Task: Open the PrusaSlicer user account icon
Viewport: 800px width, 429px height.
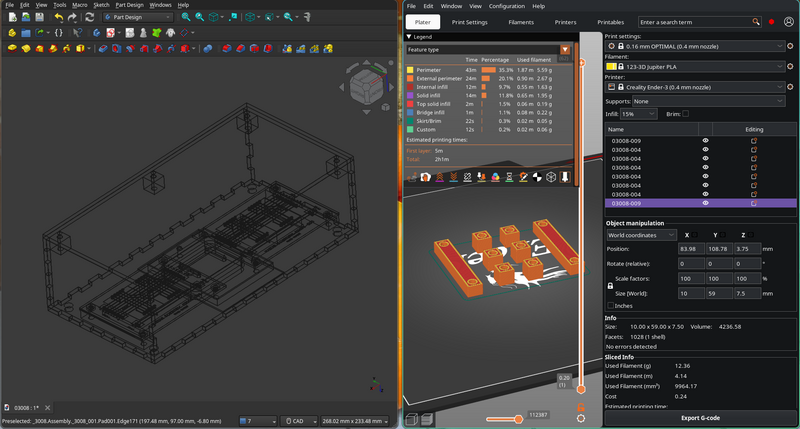Action: point(789,21)
